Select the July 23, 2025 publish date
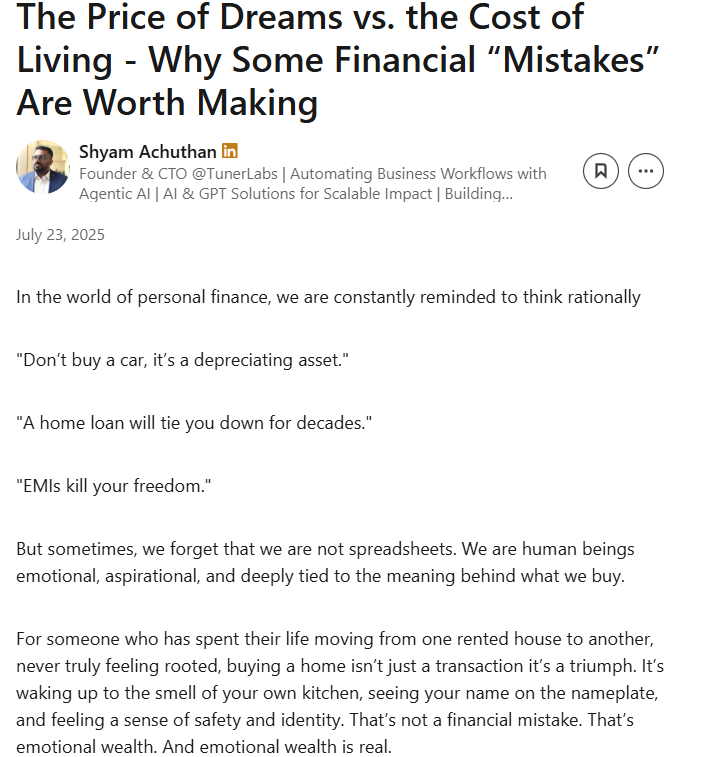Image resolution: width=705 pixels, height=757 pixels. click(x=60, y=235)
